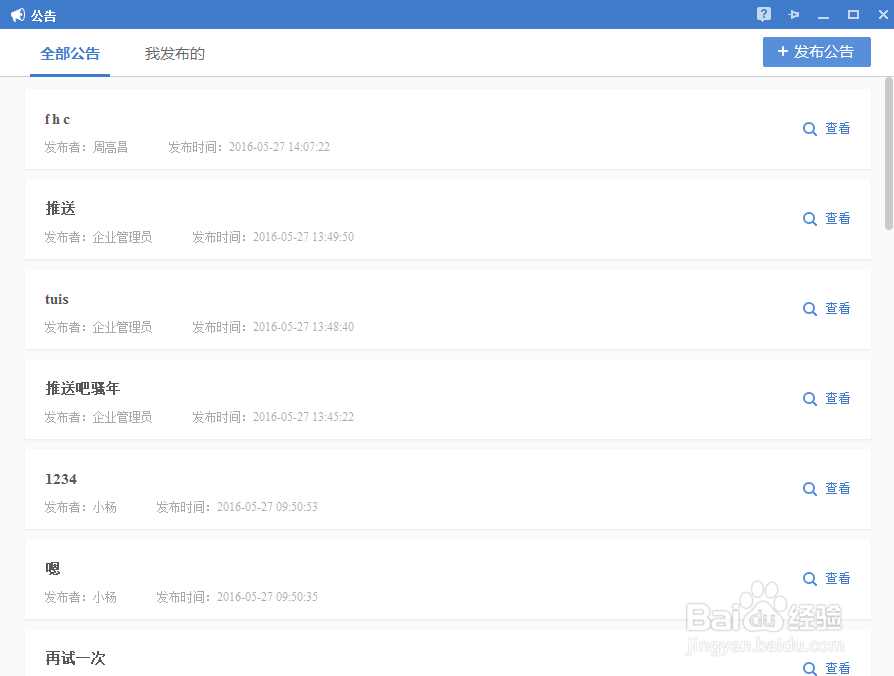Image resolution: width=894 pixels, height=676 pixels.
Task: Open 查看 link for 'f h c'
Action: (x=838, y=128)
